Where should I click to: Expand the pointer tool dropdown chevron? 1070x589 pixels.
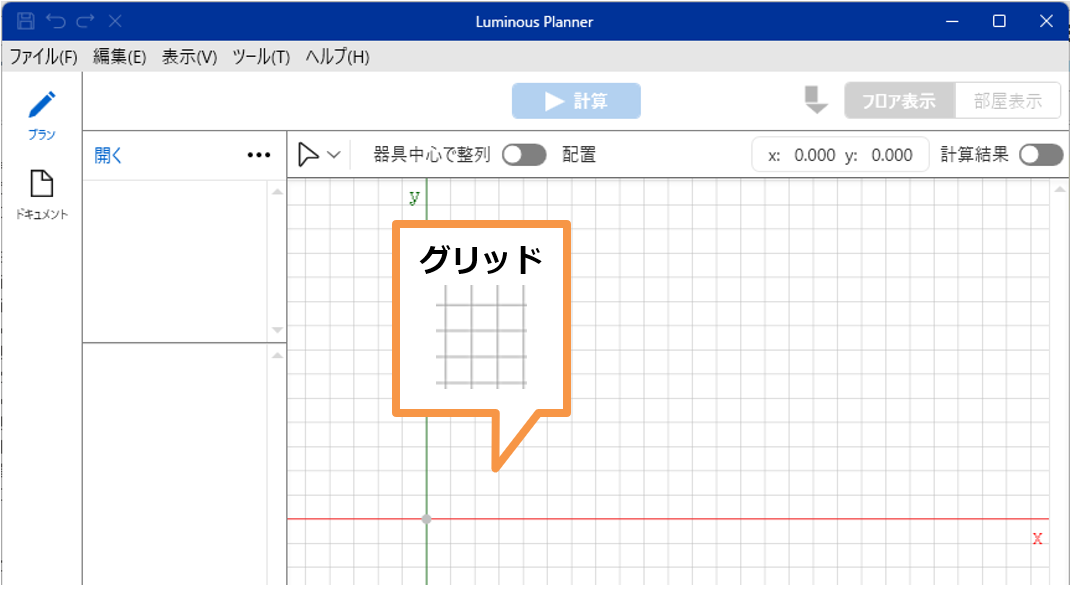334,155
